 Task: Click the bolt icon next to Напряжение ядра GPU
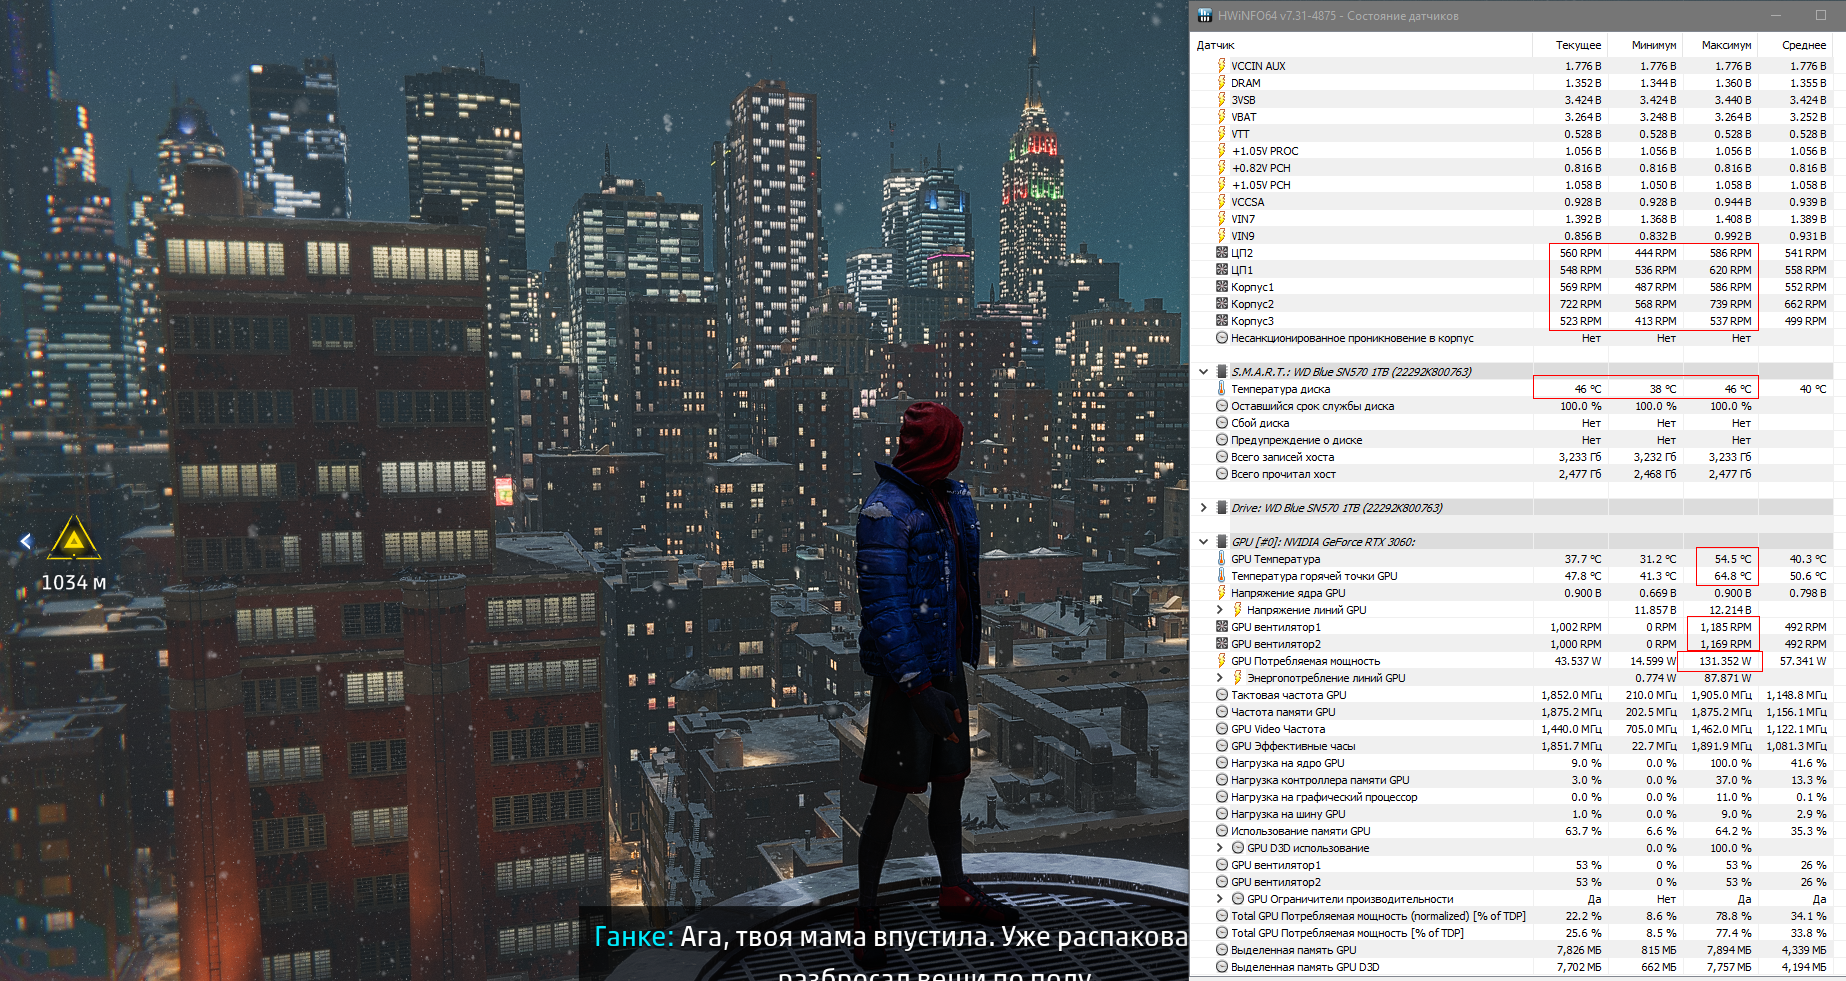[1221, 593]
